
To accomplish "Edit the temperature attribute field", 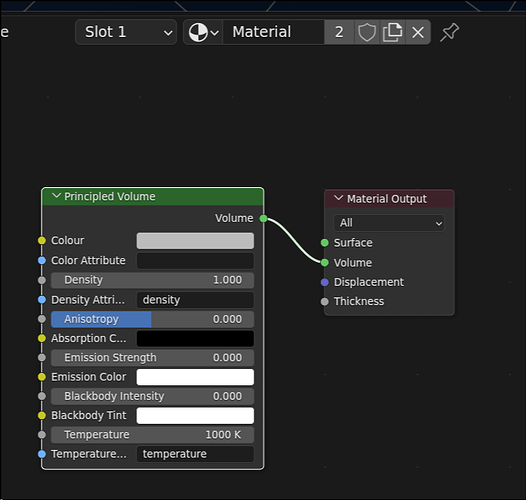I will point(195,454).
